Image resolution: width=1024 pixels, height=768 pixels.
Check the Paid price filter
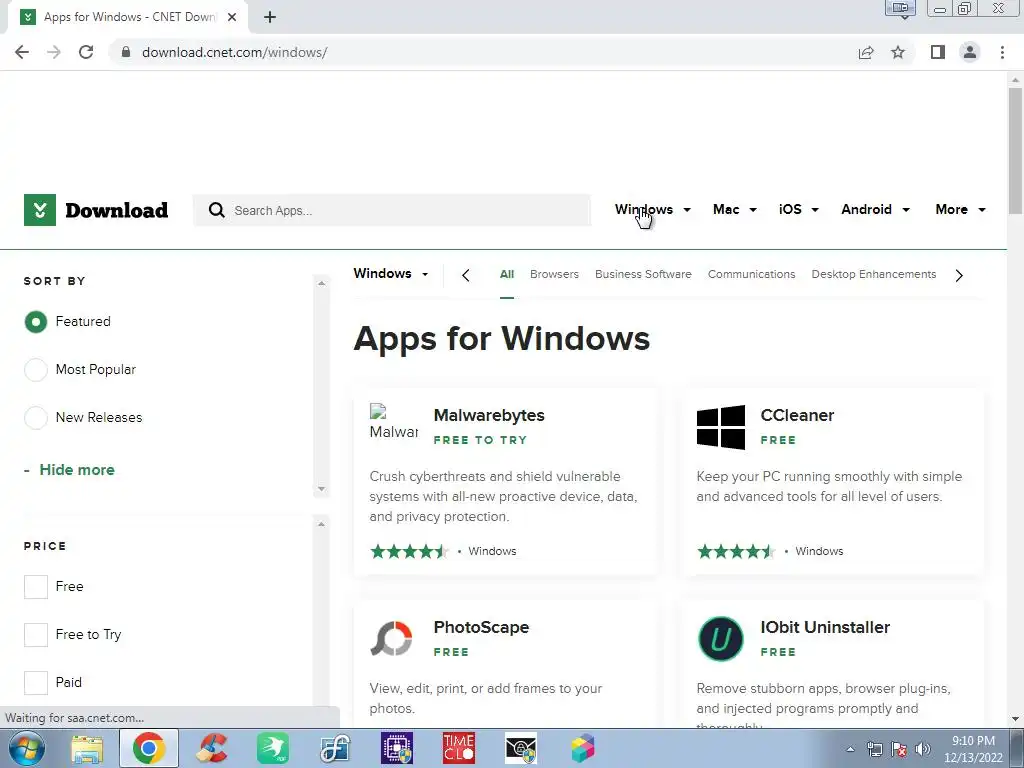(36, 682)
